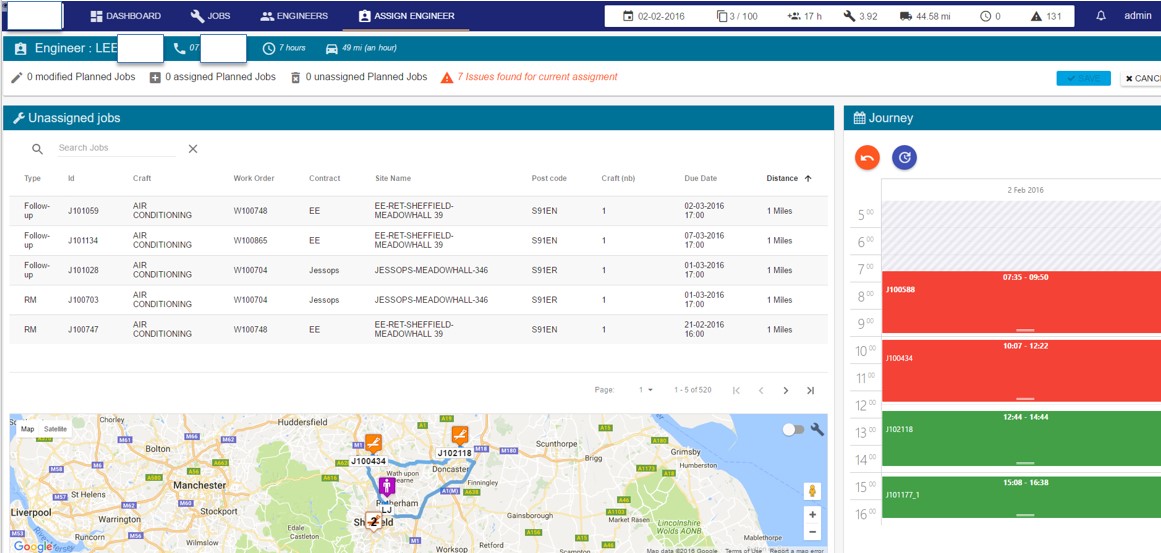This screenshot has width=1161, height=553.
Task: Click the wrench 3.92 indicator
Action: (x=860, y=16)
